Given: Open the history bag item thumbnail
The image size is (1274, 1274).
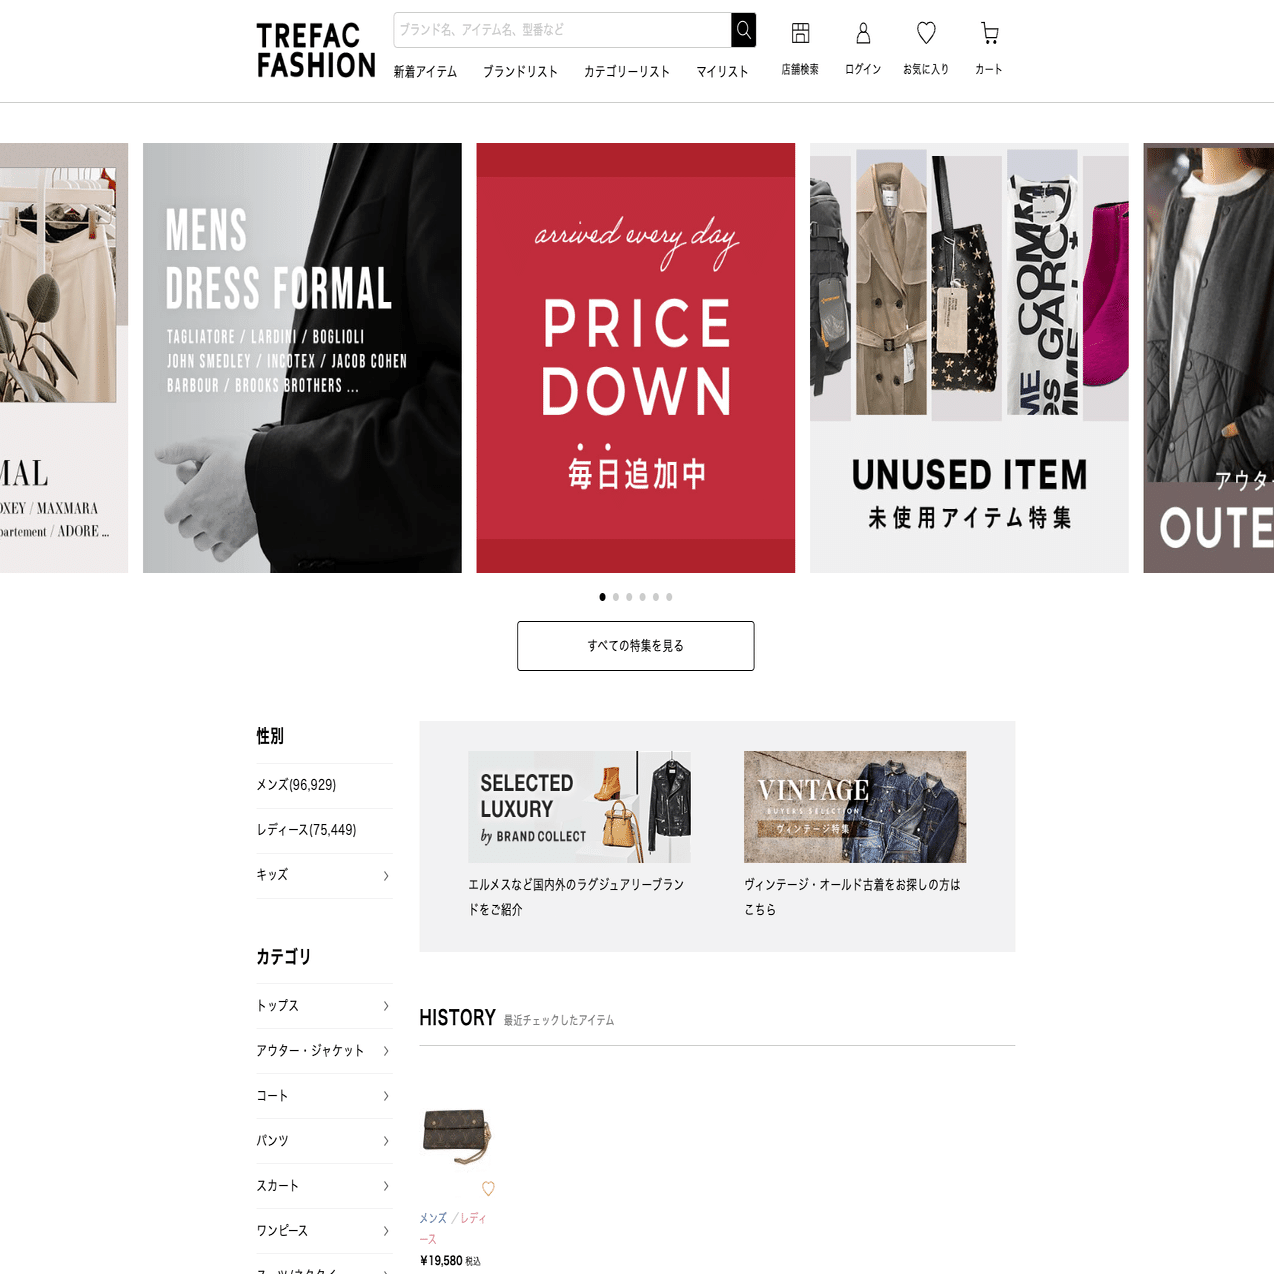Looking at the screenshot, I should point(457,1135).
